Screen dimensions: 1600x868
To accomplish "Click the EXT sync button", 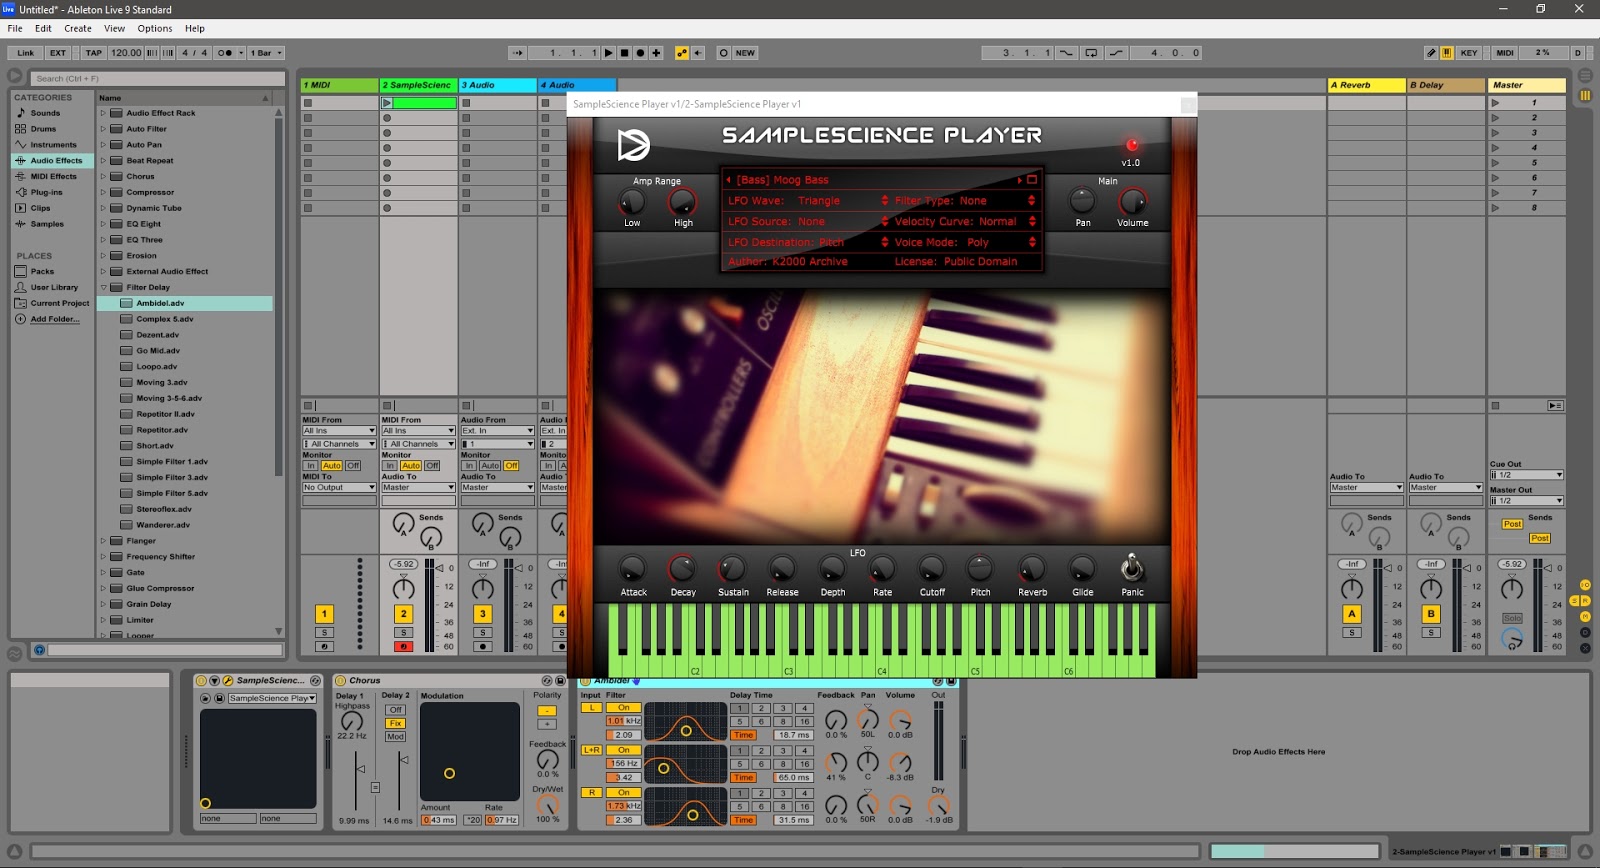I will click(x=58, y=53).
